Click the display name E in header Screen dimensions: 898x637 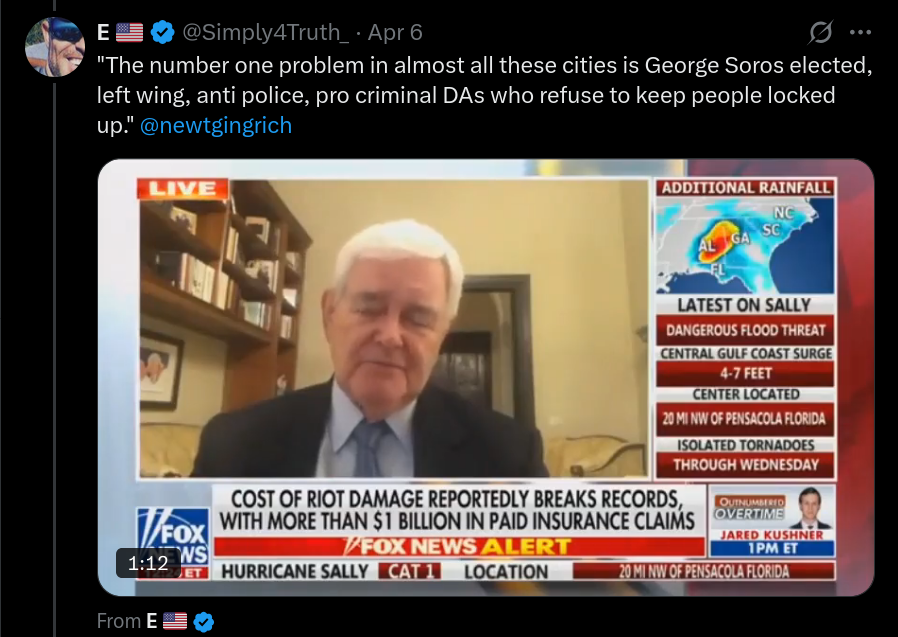103,33
